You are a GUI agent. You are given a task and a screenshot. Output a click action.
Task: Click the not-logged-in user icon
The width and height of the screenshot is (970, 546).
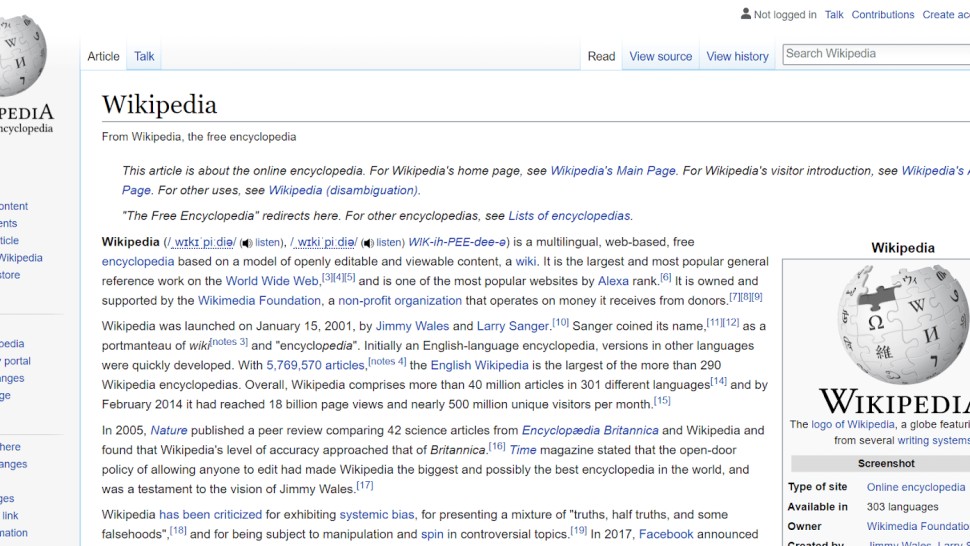point(745,14)
